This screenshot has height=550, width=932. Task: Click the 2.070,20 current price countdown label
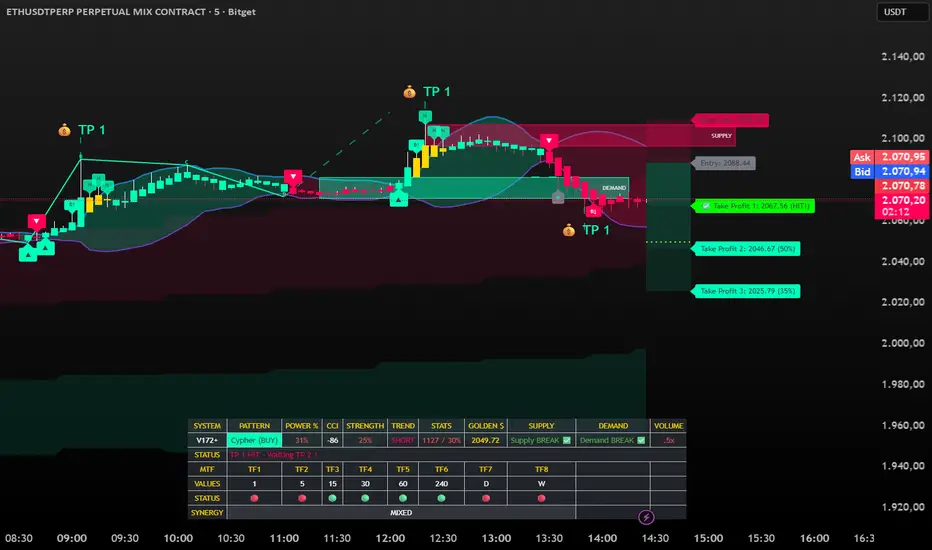(902, 206)
